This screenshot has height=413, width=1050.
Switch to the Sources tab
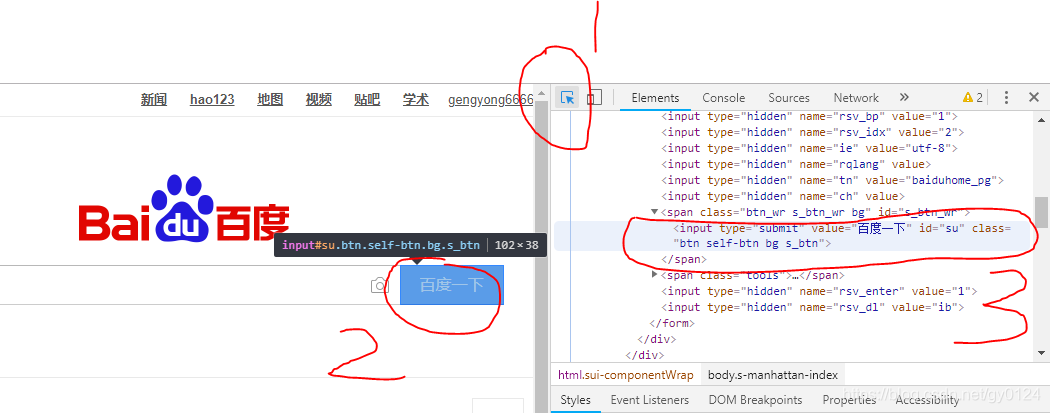[789, 98]
